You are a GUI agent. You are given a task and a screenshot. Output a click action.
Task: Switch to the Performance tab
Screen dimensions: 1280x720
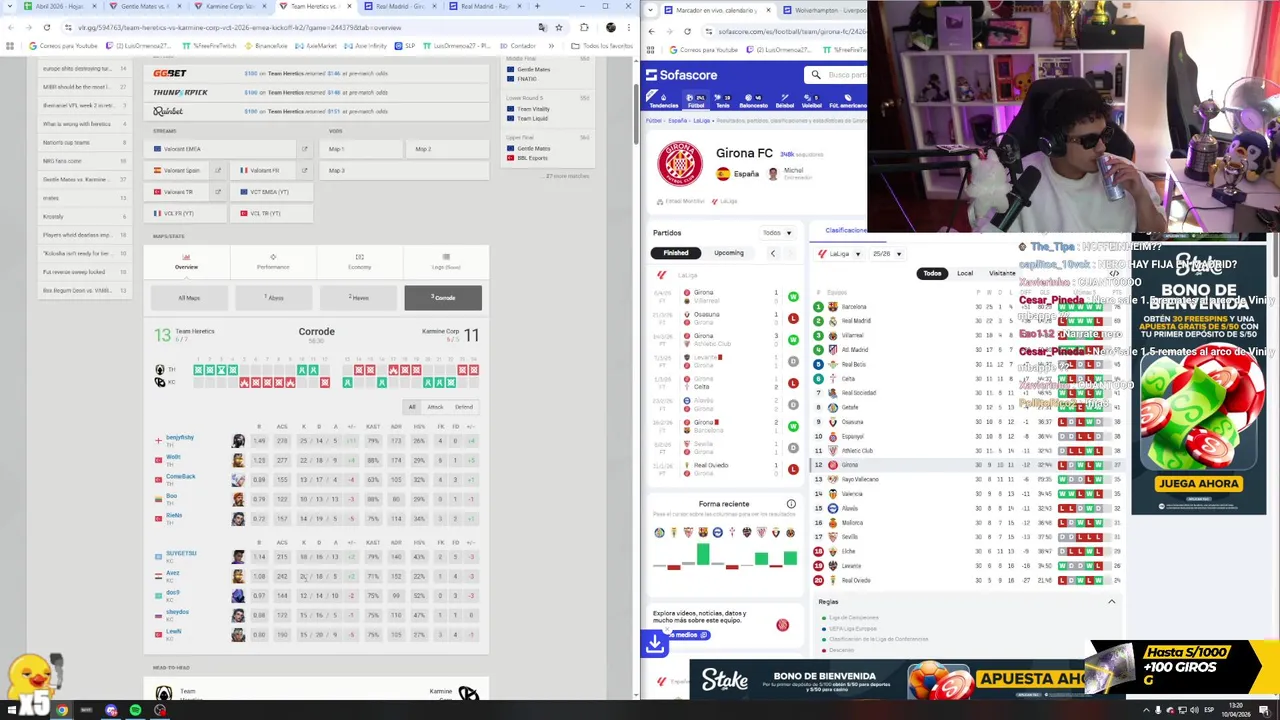click(x=273, y=262)
